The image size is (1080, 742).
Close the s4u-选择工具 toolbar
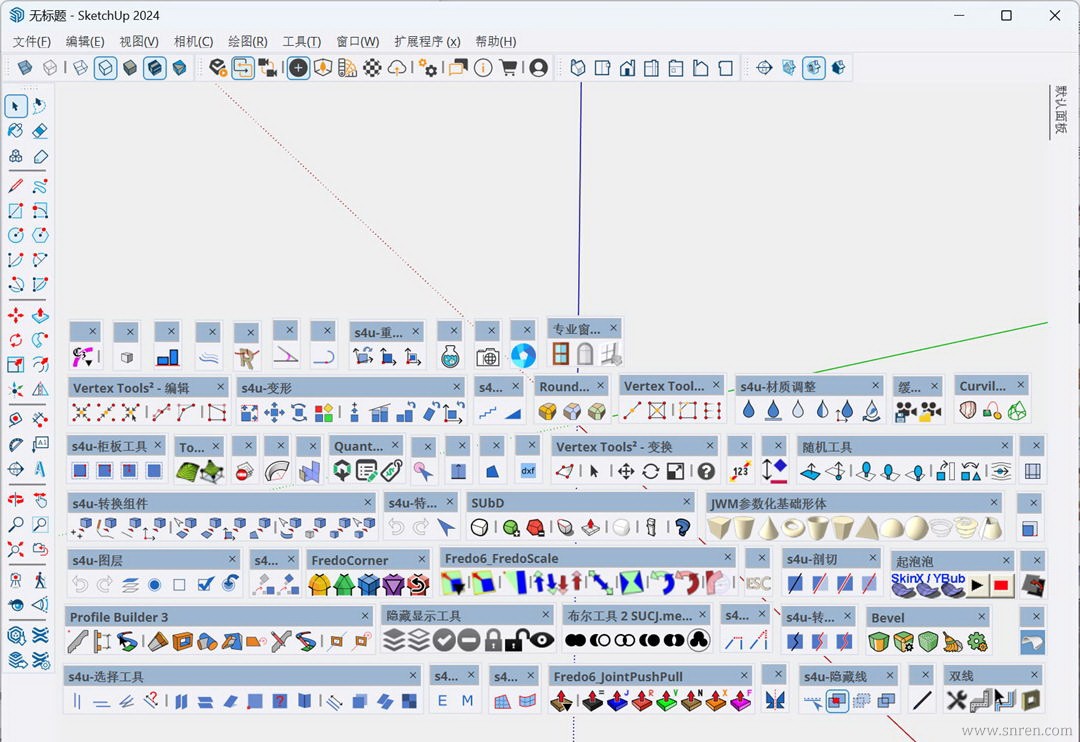[x=413, y=675]
